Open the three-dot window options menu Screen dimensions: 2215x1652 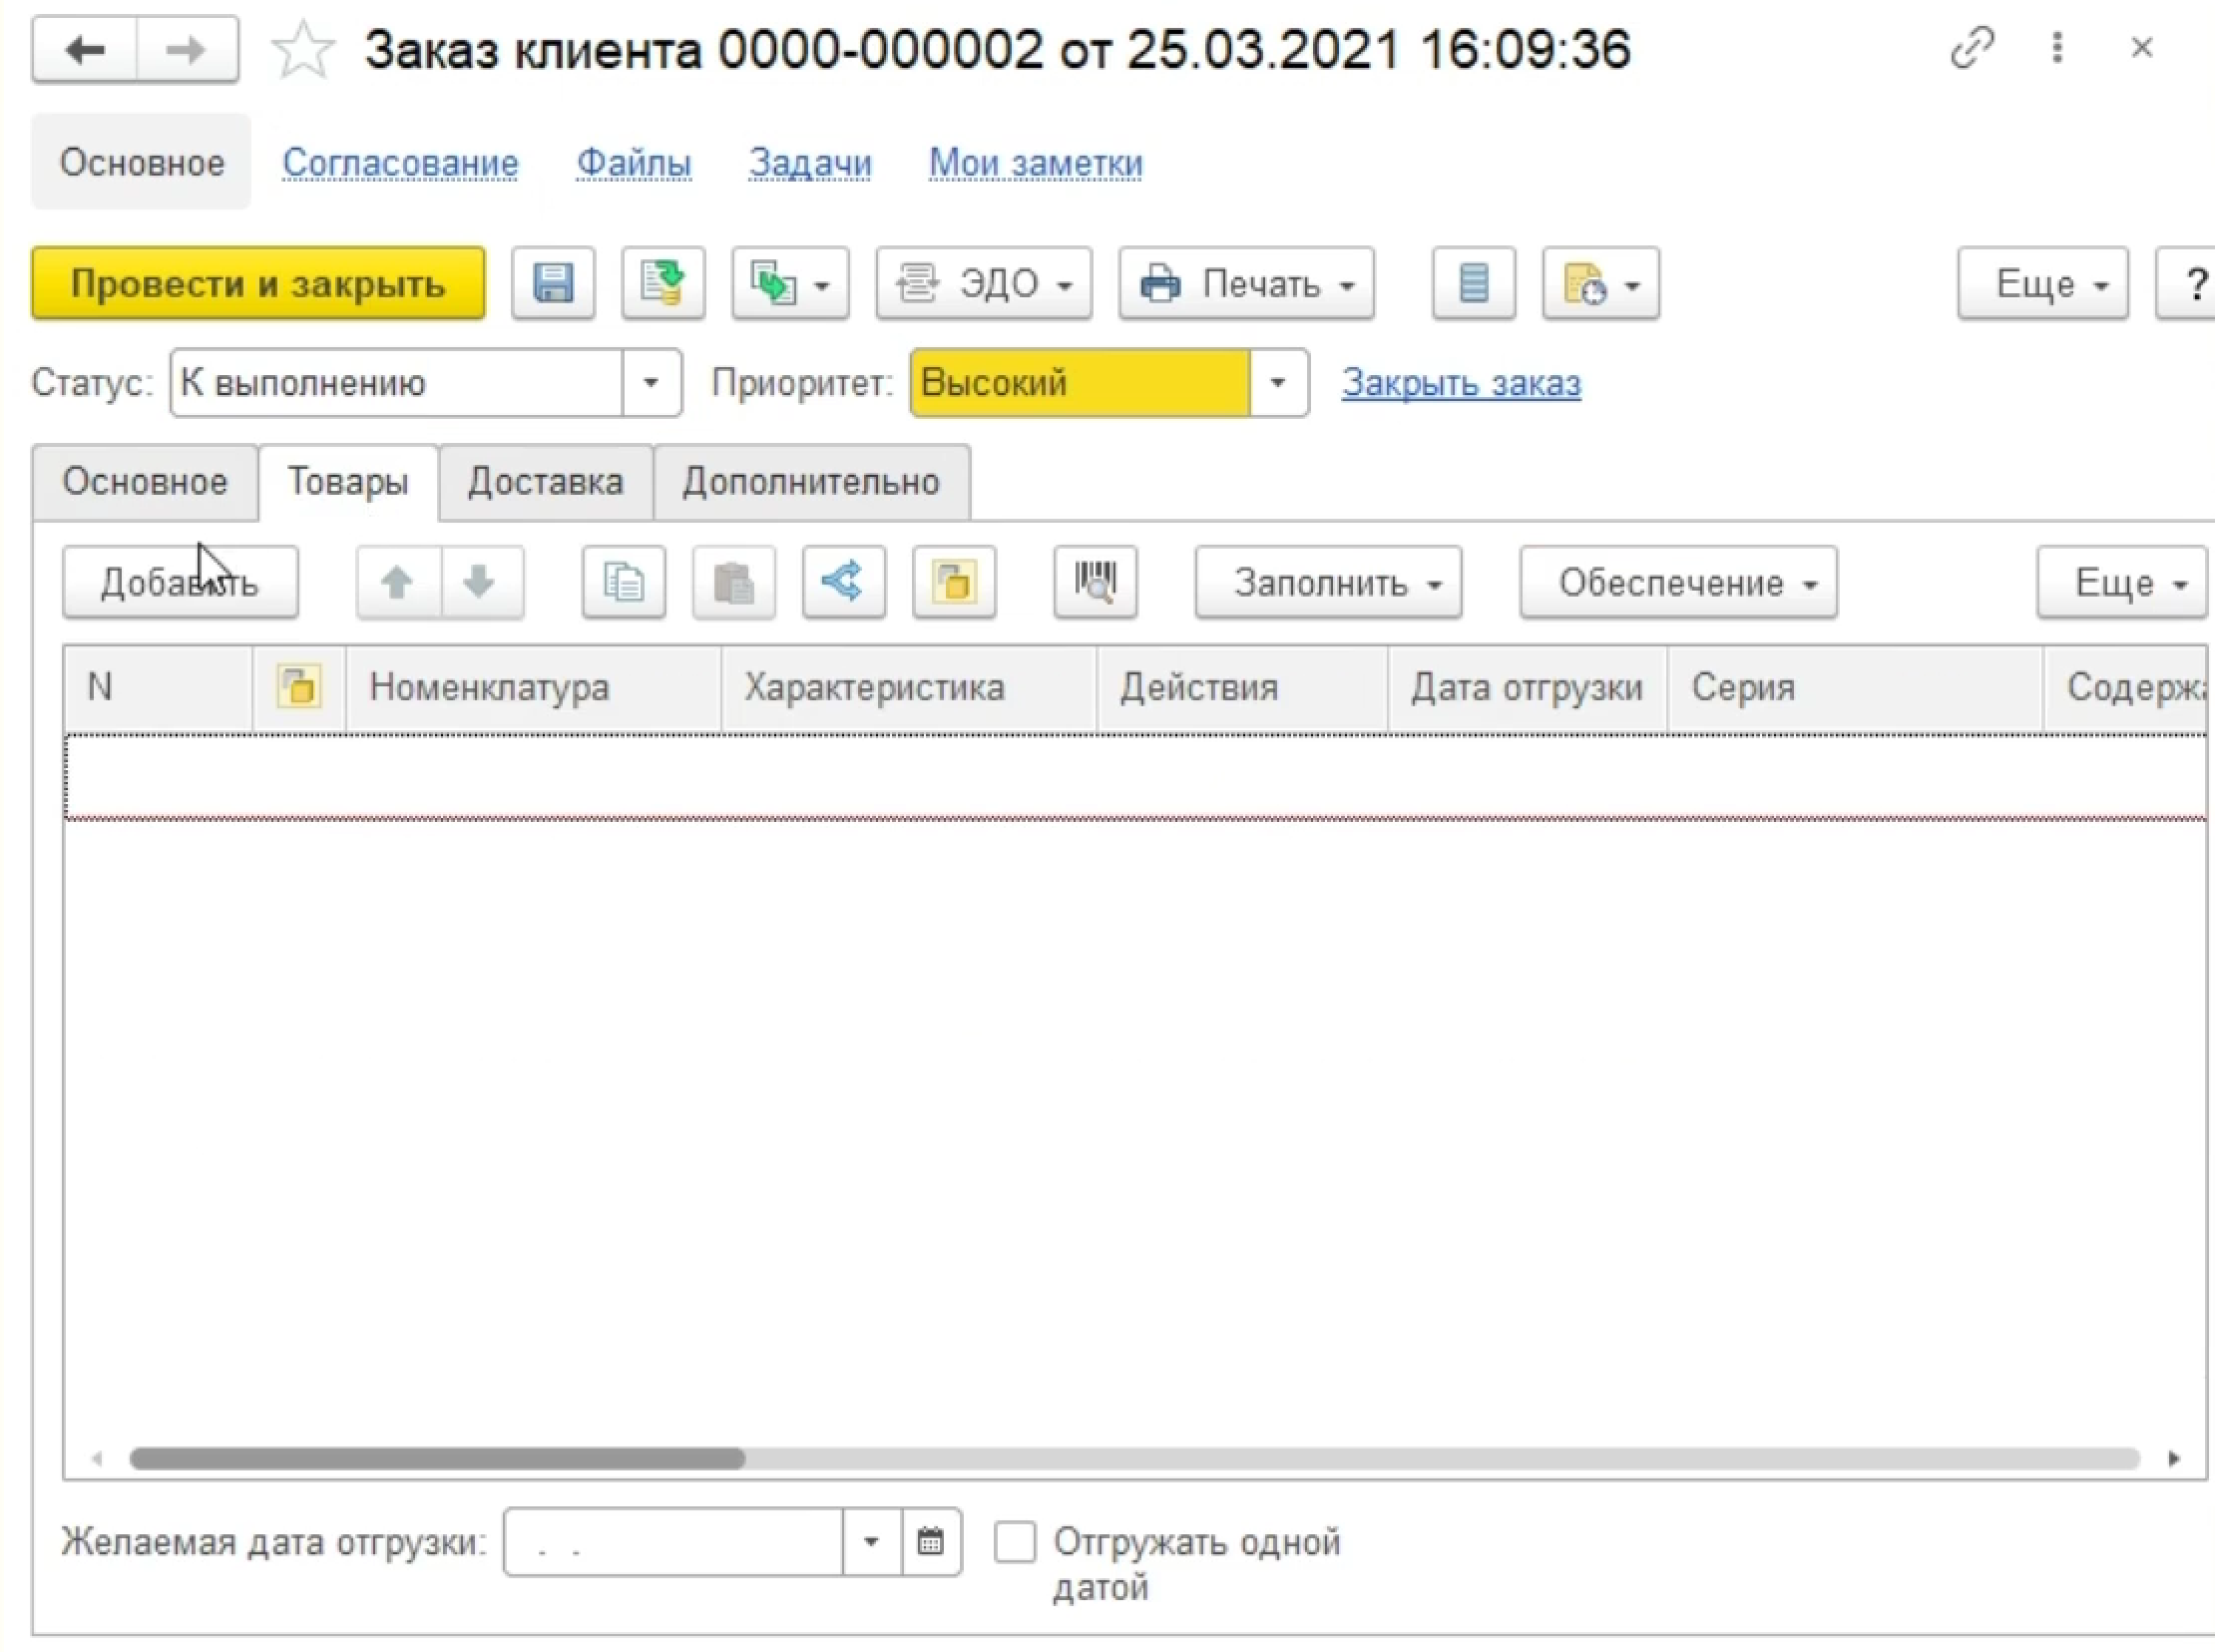[2057, 48]
